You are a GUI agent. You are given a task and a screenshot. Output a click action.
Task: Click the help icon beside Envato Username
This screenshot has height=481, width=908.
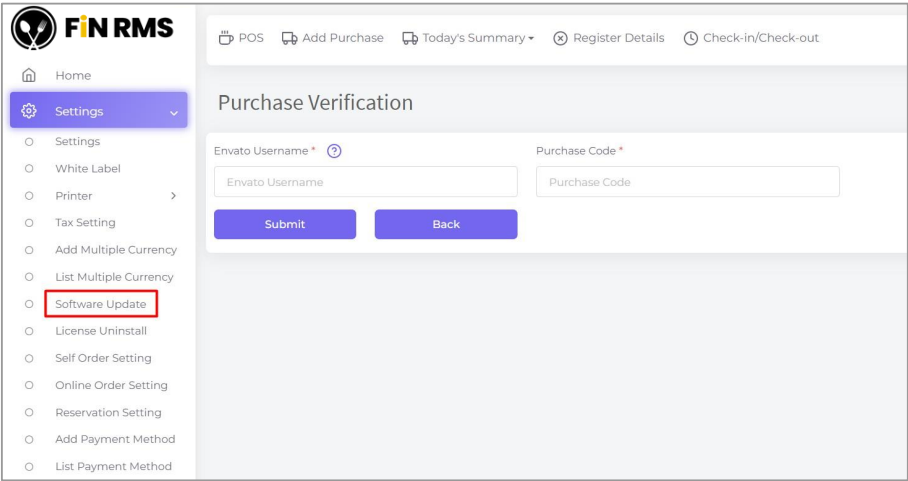pos(335,151)
